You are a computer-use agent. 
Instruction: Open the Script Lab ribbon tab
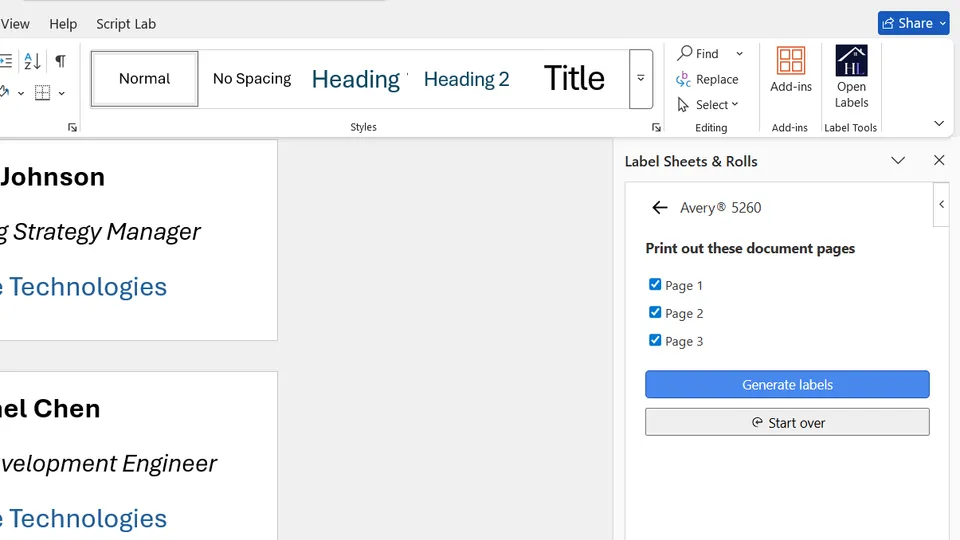126,24
